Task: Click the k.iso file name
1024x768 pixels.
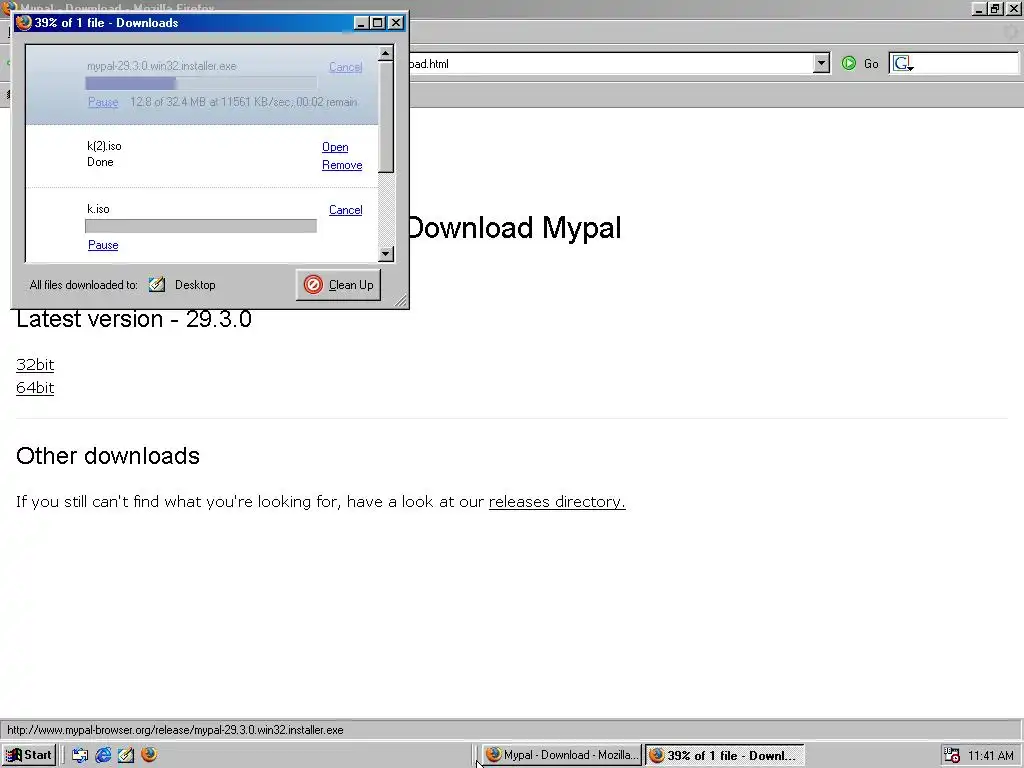Action: [98, 209]
